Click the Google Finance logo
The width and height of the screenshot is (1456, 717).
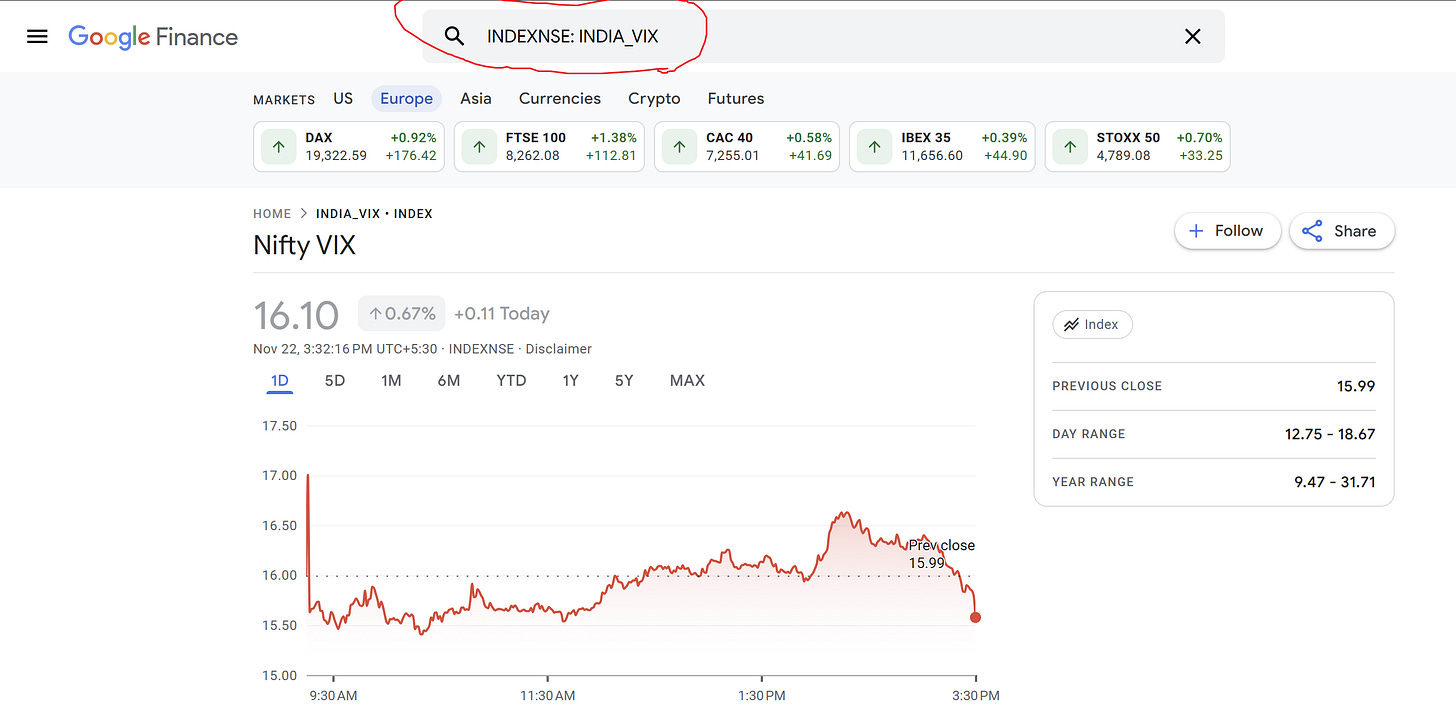pyautogui.click(x=152, y=37)
